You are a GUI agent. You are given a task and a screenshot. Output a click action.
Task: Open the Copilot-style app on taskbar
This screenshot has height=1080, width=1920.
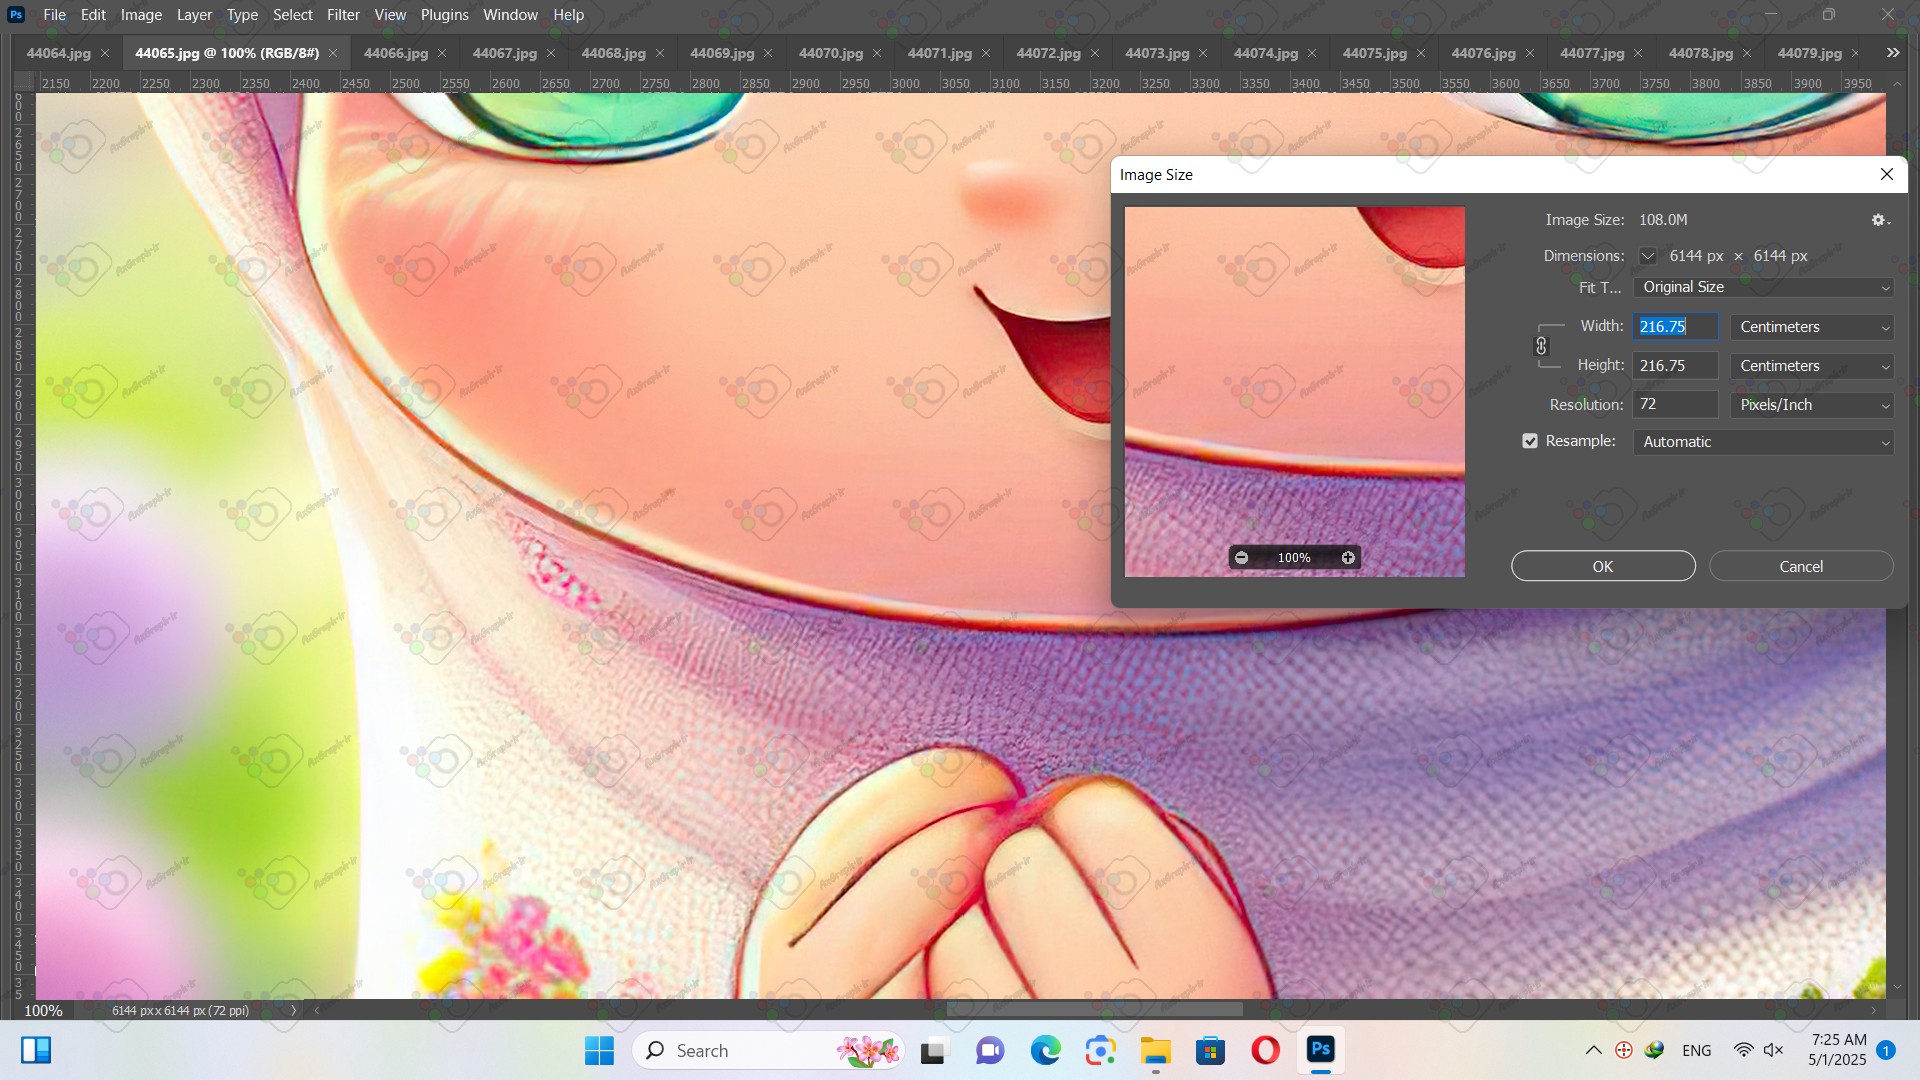click(x=1100, y=1050)
